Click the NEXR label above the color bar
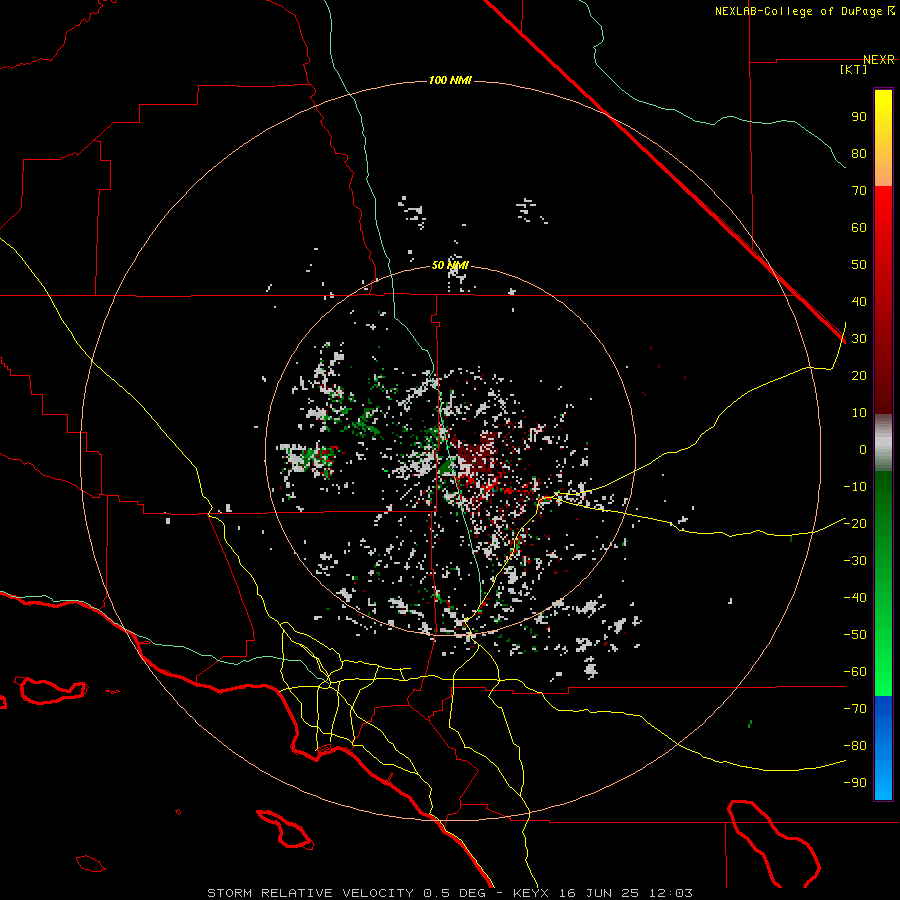This screenshot has width=900, height=900. coord(879,60)
